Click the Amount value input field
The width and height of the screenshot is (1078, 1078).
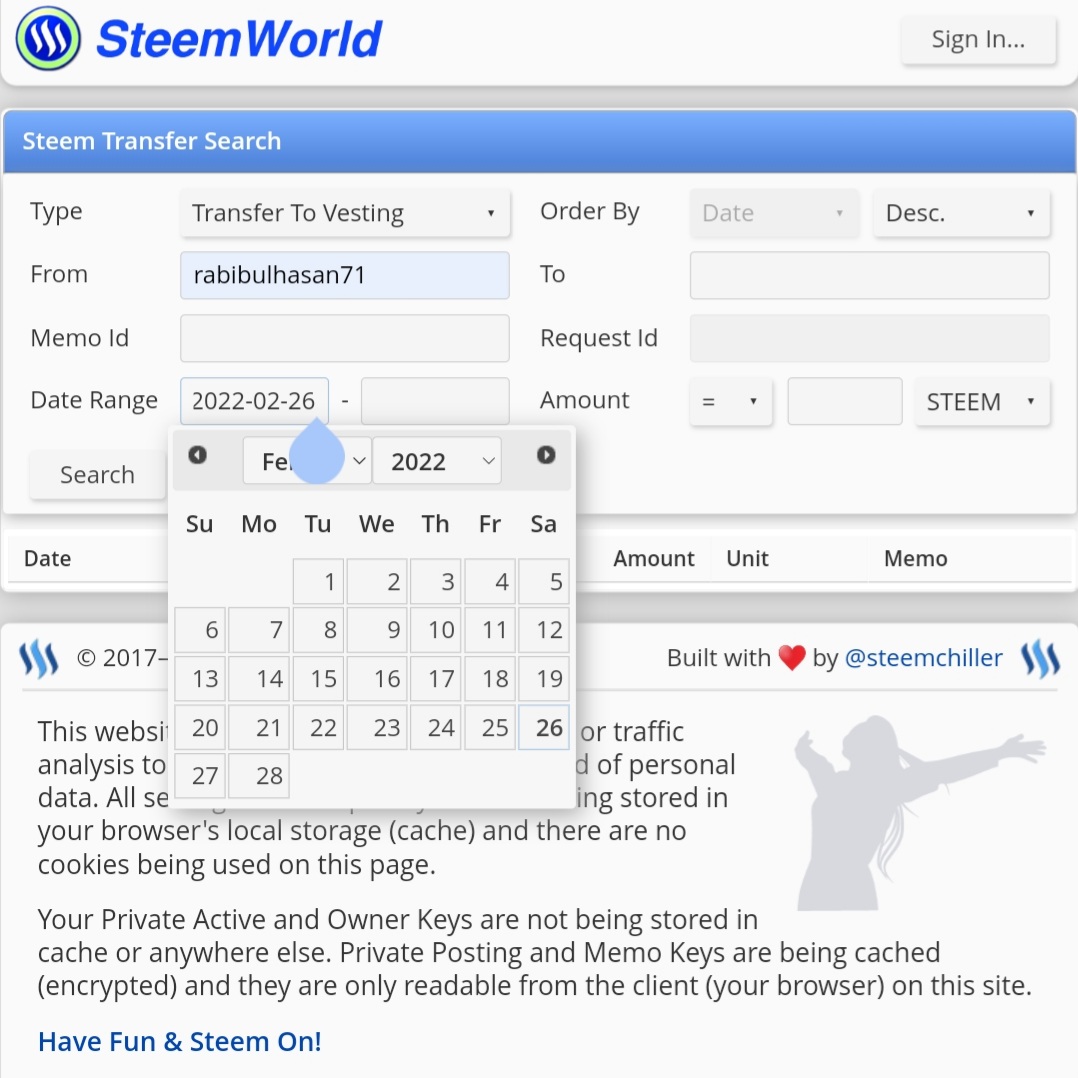pyautogui.click(x=845, y=401)
